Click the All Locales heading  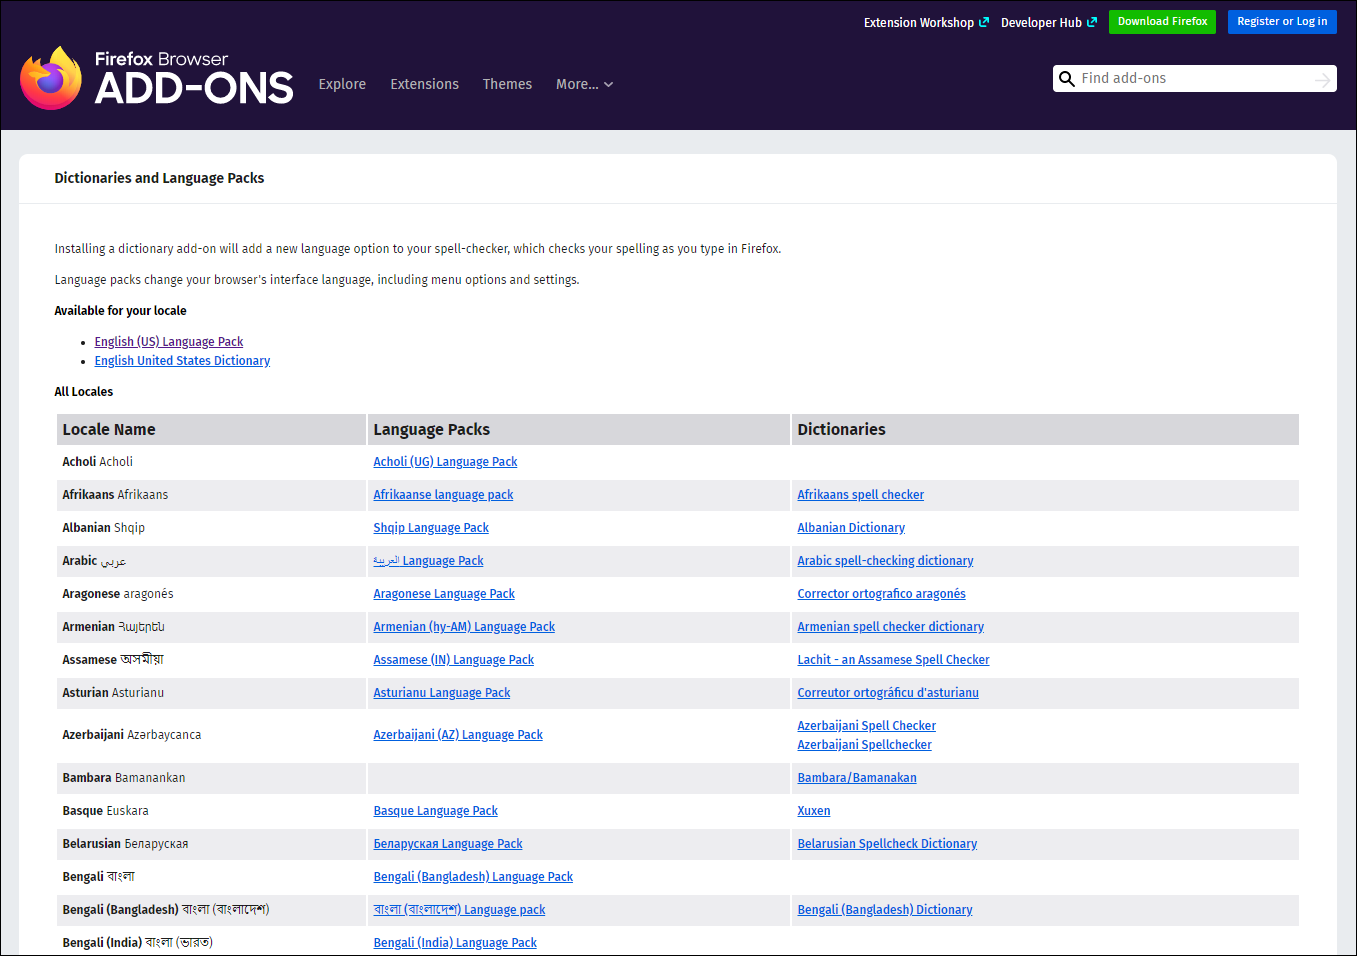83,392
